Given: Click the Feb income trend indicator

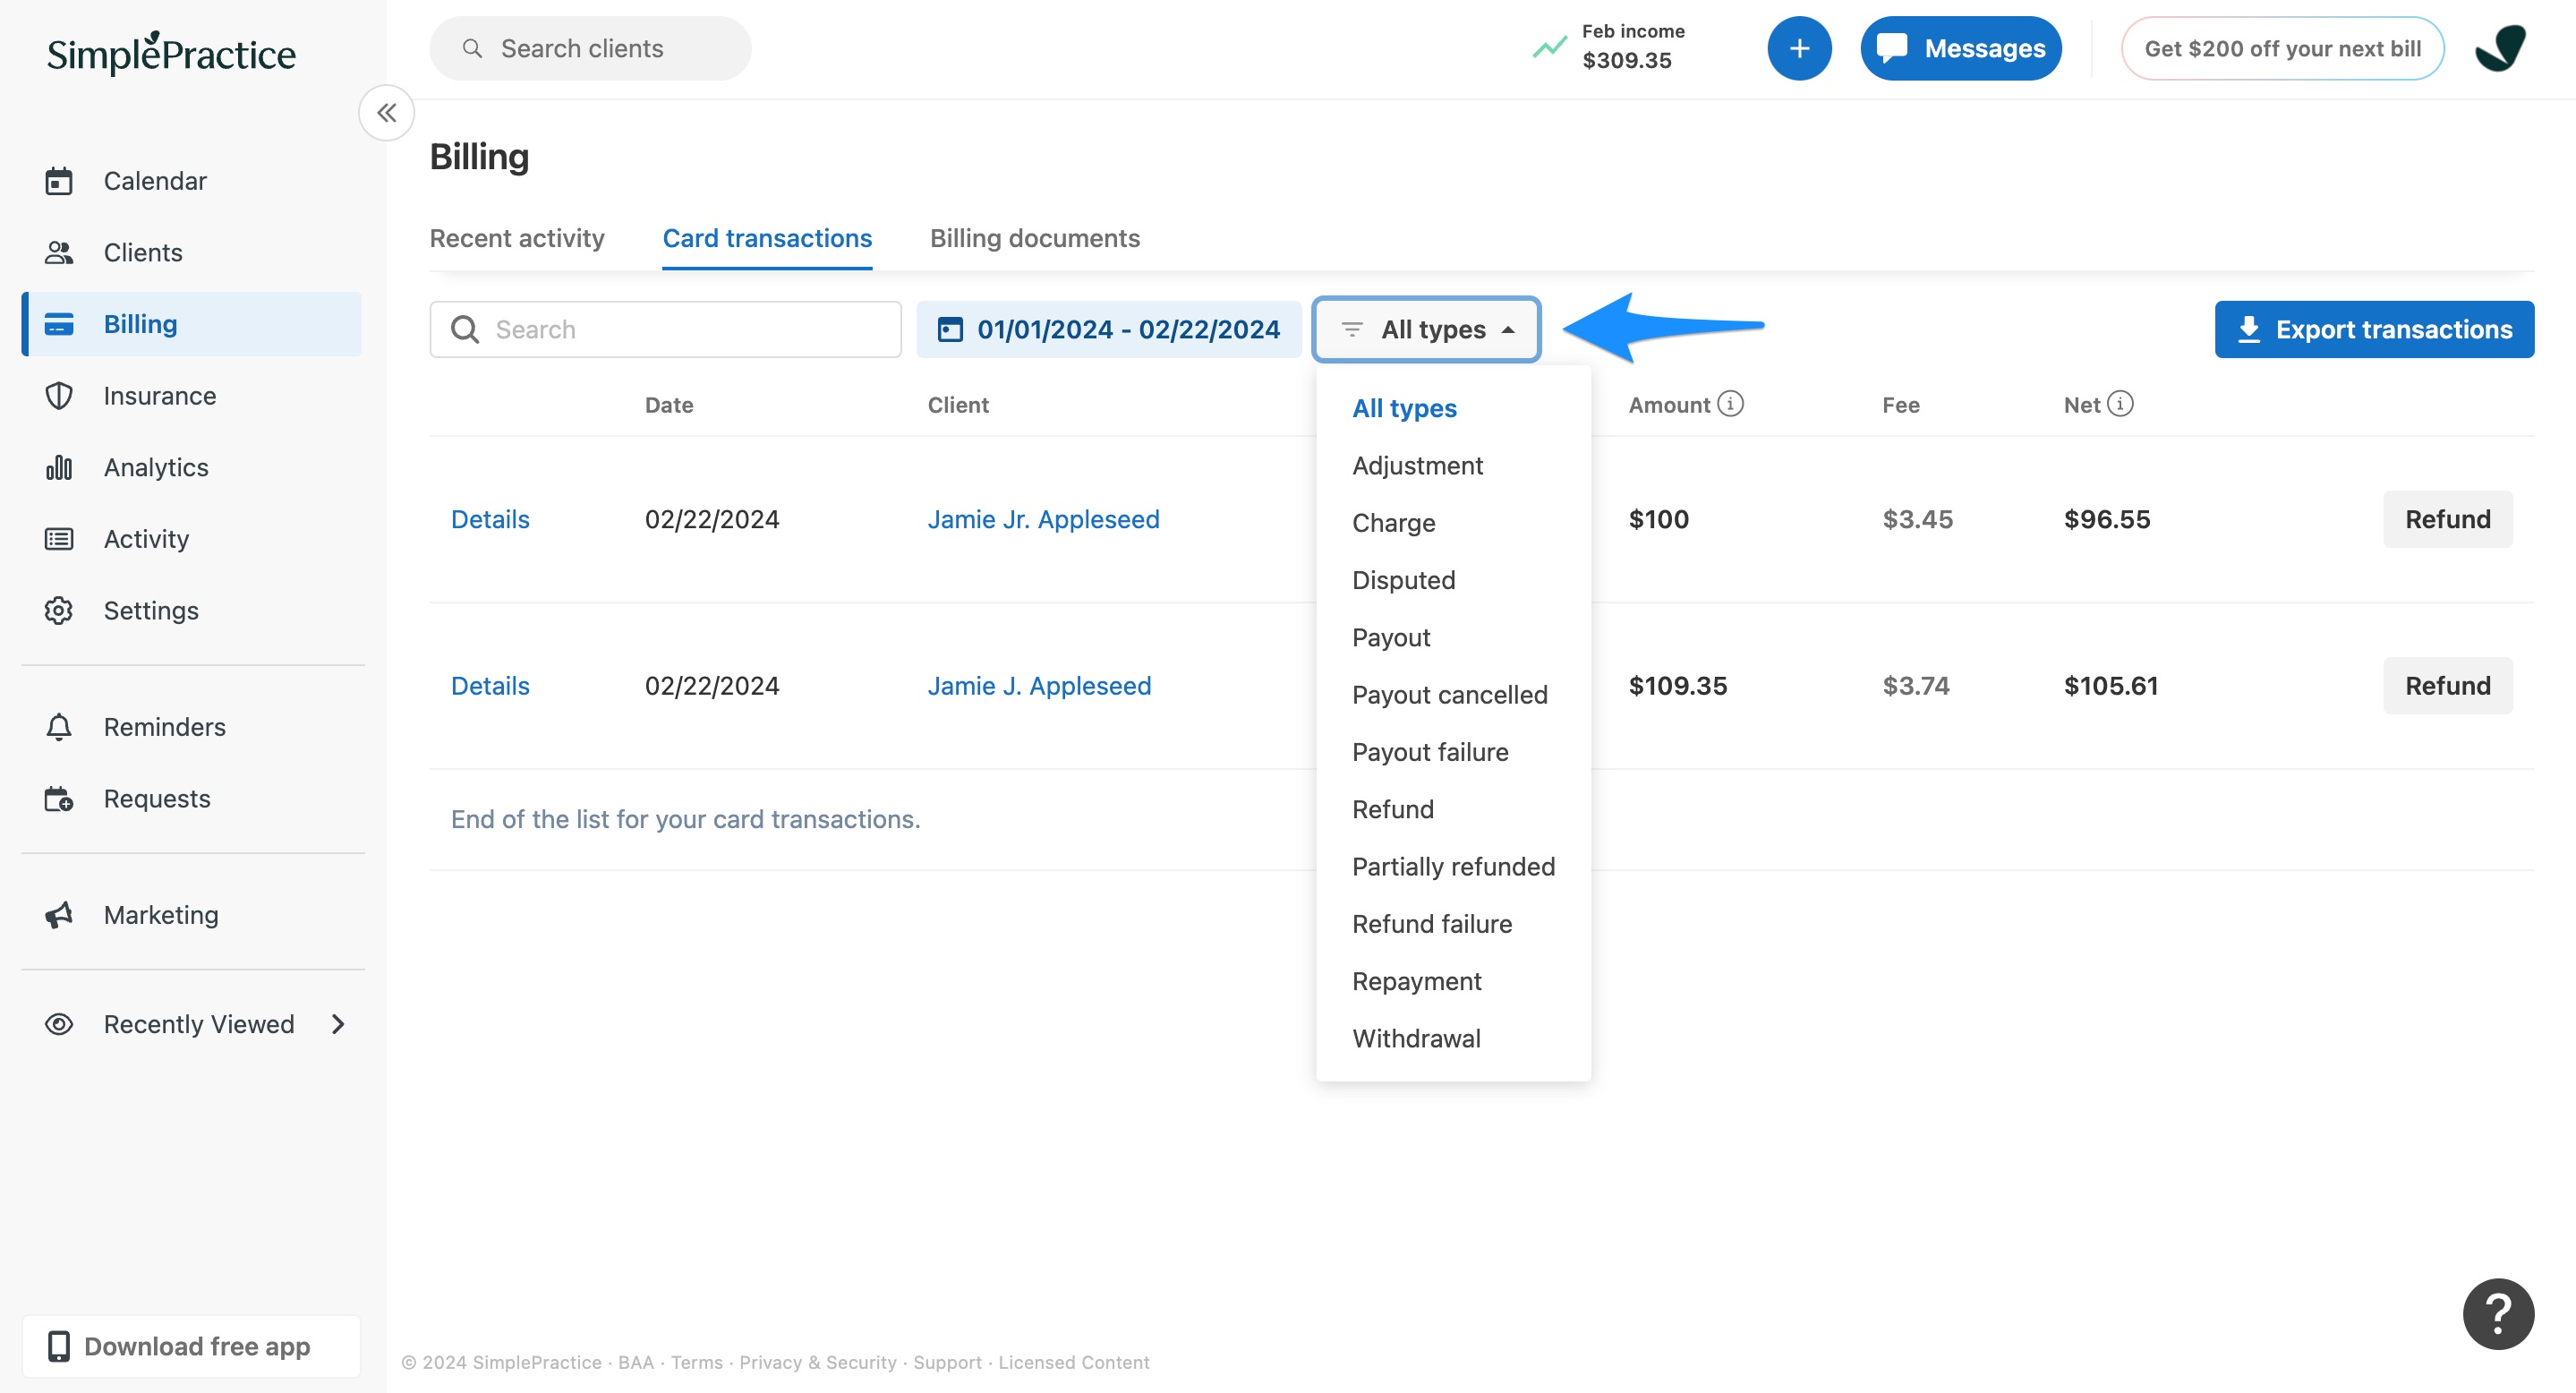Looking at the screenshot, I should point(1609,47).
